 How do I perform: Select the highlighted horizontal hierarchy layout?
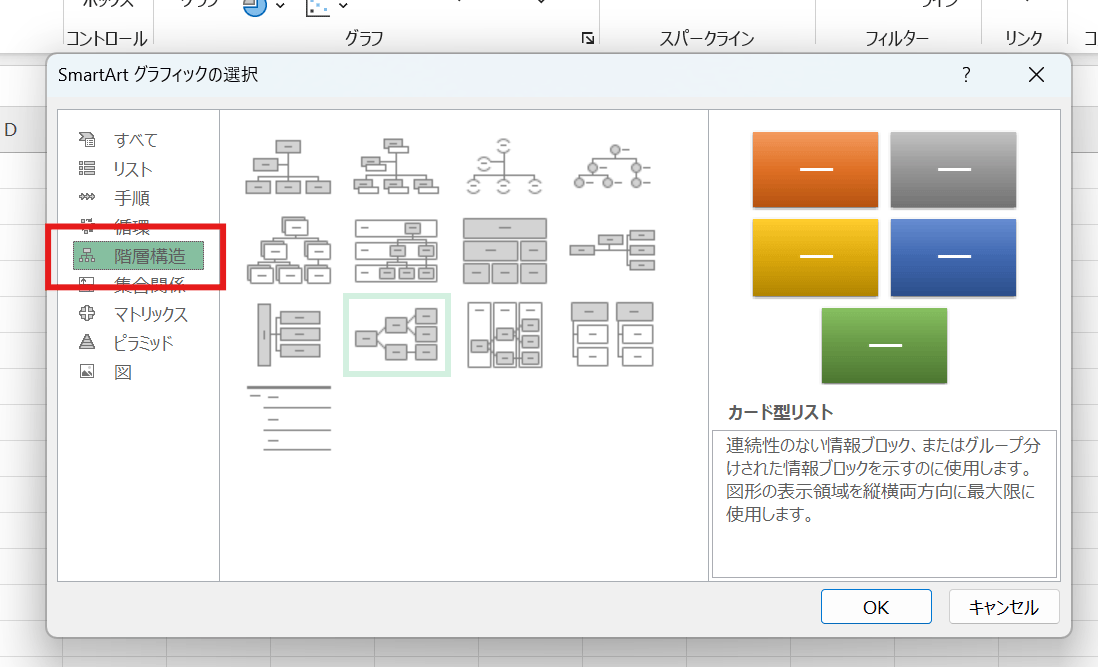(x=397, y=335)
